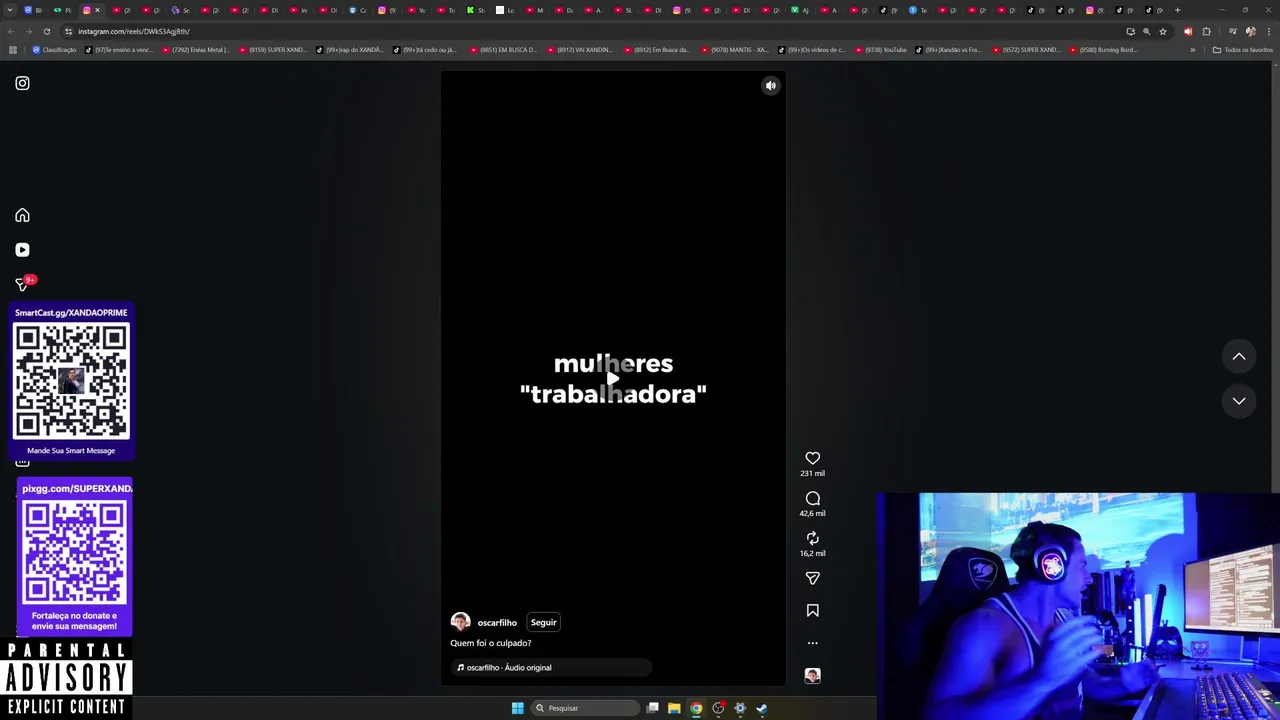This screenshot has width=1280, height=720.
Task: Open the '(9338) YouTube' bookmark
Action: coord(880,49)
